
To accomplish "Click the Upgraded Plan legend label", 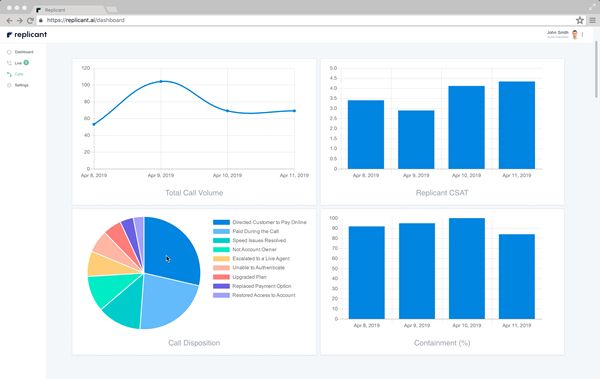I will [249, 277].
